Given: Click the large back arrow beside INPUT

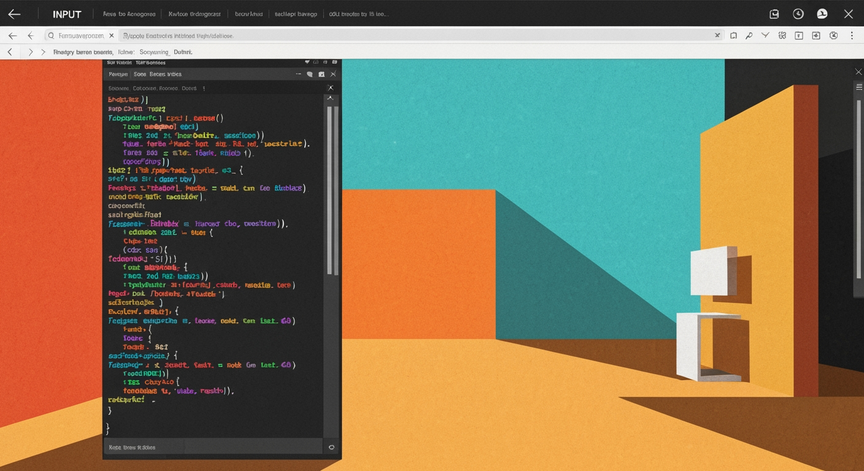Looking at the screenshot, I should point(14,14).
